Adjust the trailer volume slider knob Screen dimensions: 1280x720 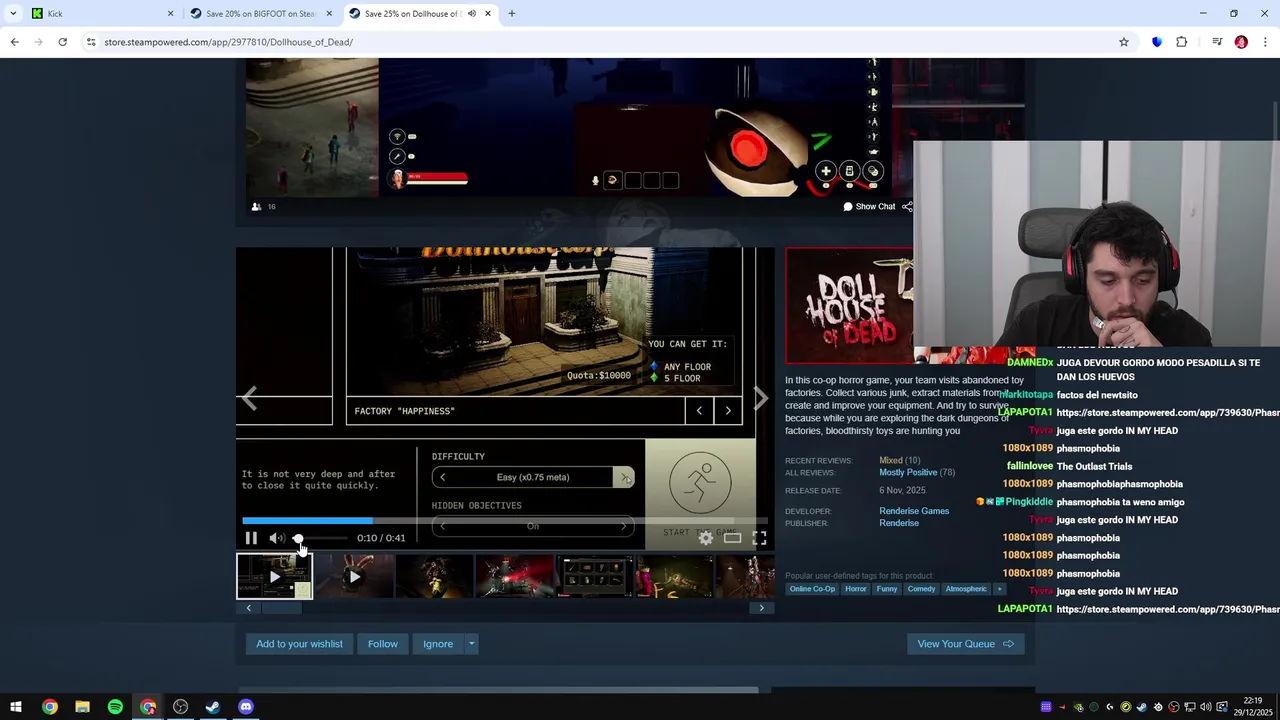pyautogui.click(x=298, y=538)
